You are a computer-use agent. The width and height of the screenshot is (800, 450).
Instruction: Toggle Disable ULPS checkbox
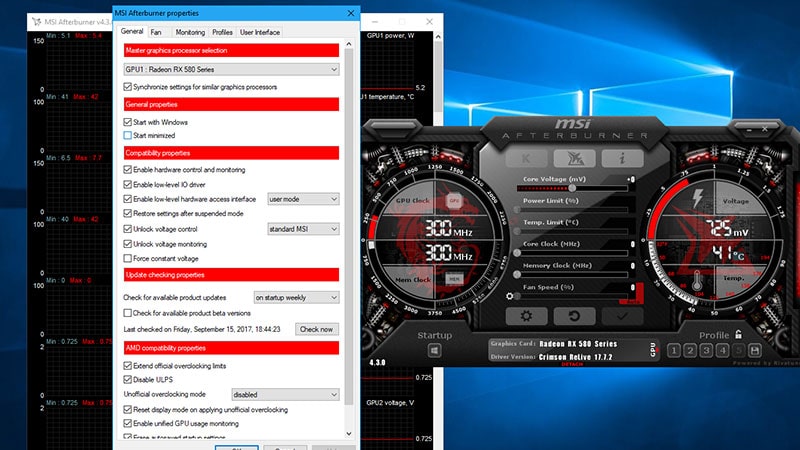[x=128, y=379]
